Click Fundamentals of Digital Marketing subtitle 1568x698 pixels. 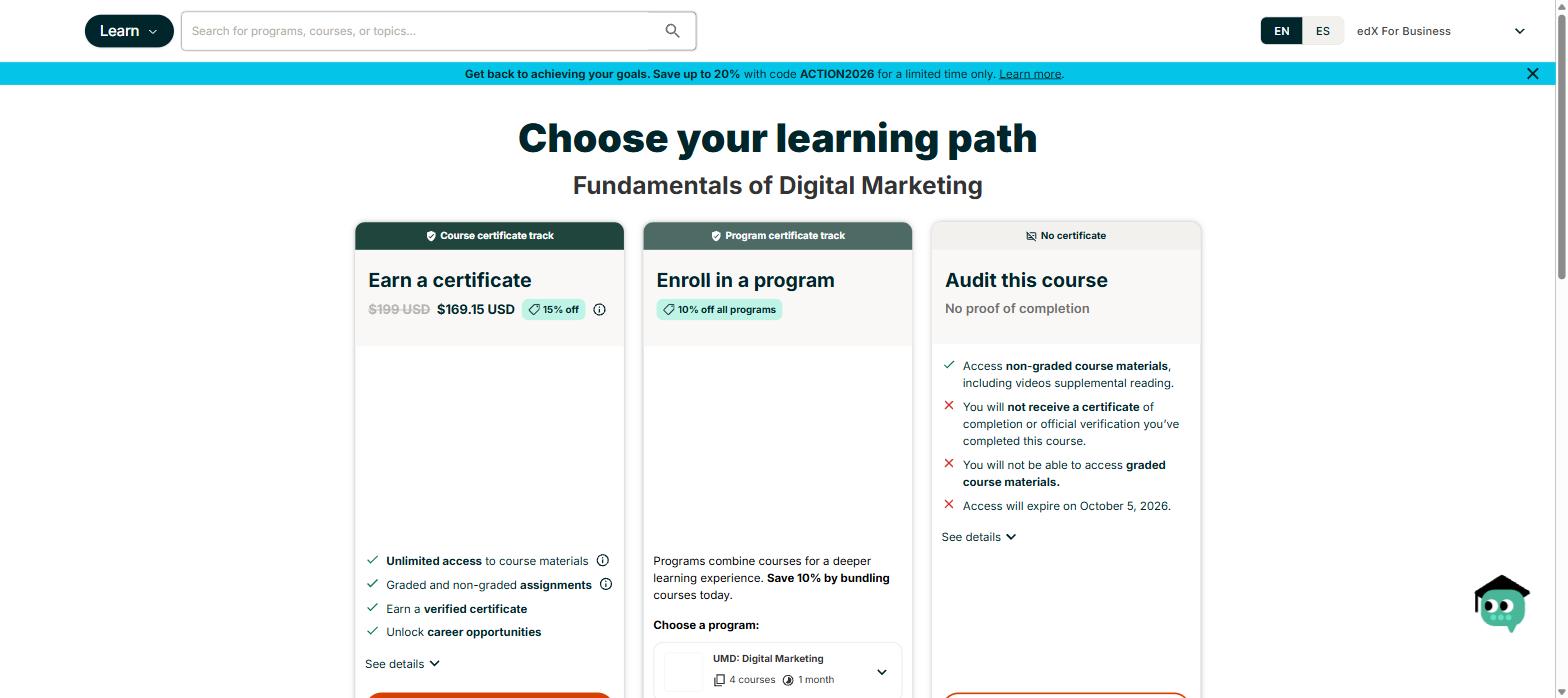(x=778, y=185)
